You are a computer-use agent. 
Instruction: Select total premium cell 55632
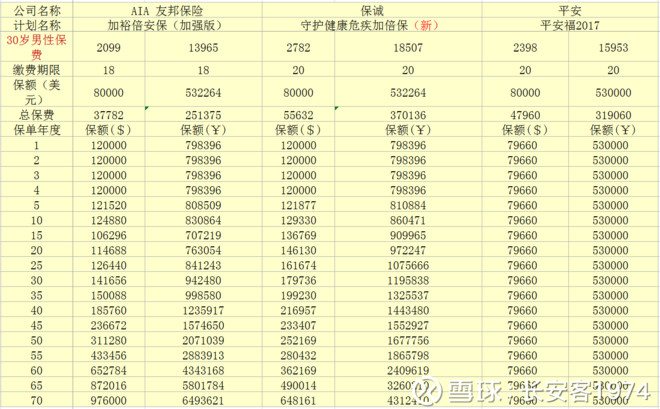298,114
